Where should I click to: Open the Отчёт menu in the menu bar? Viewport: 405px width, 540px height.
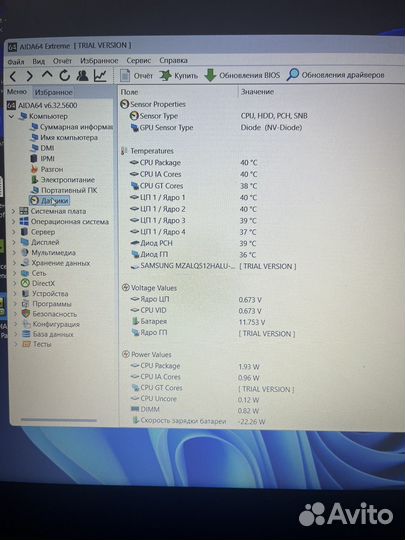[62, 61]
